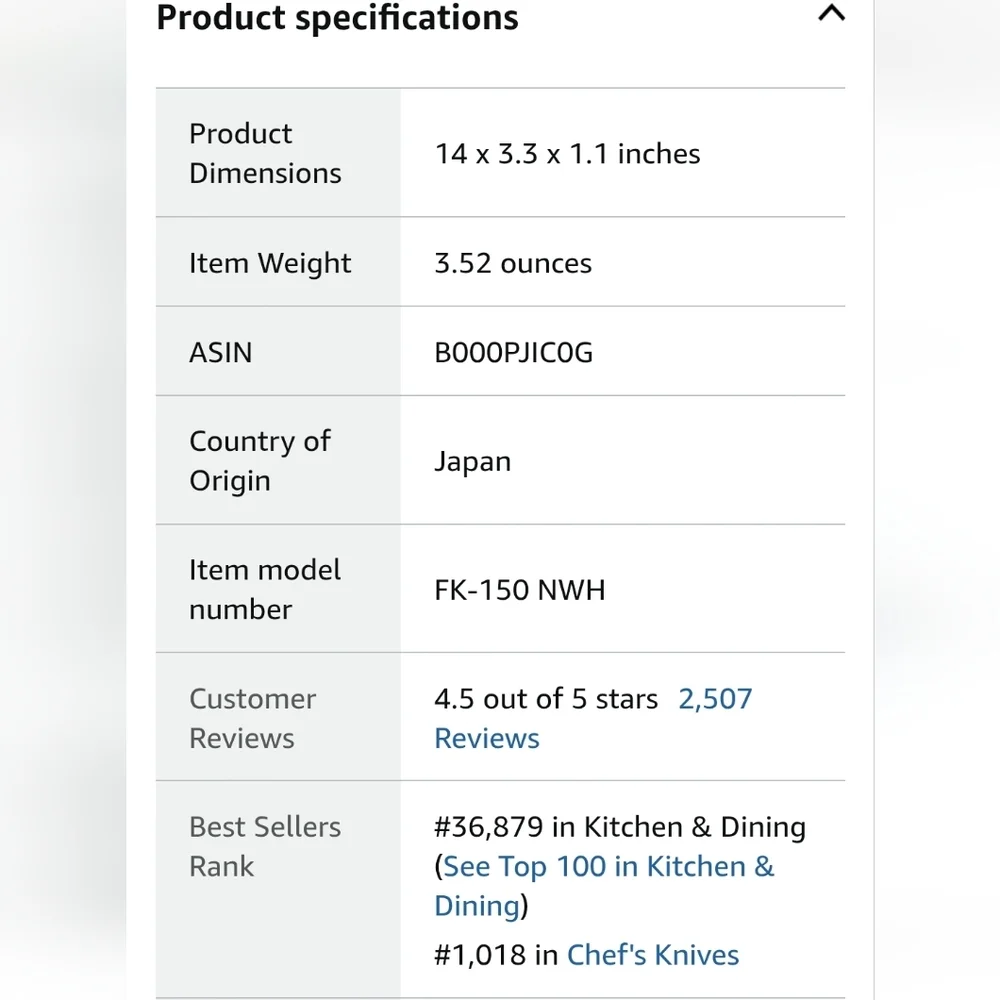Image resolution: width=1000 pixels, height=1000 pixels.
Task: Click the Country of Origin label
Action: point(260,461)
